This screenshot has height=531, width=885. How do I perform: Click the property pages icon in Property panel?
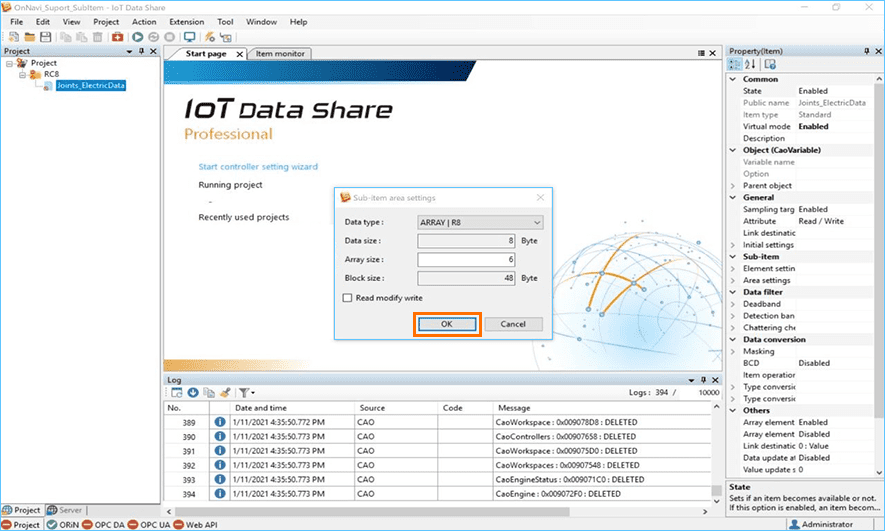tap(770, 64)
